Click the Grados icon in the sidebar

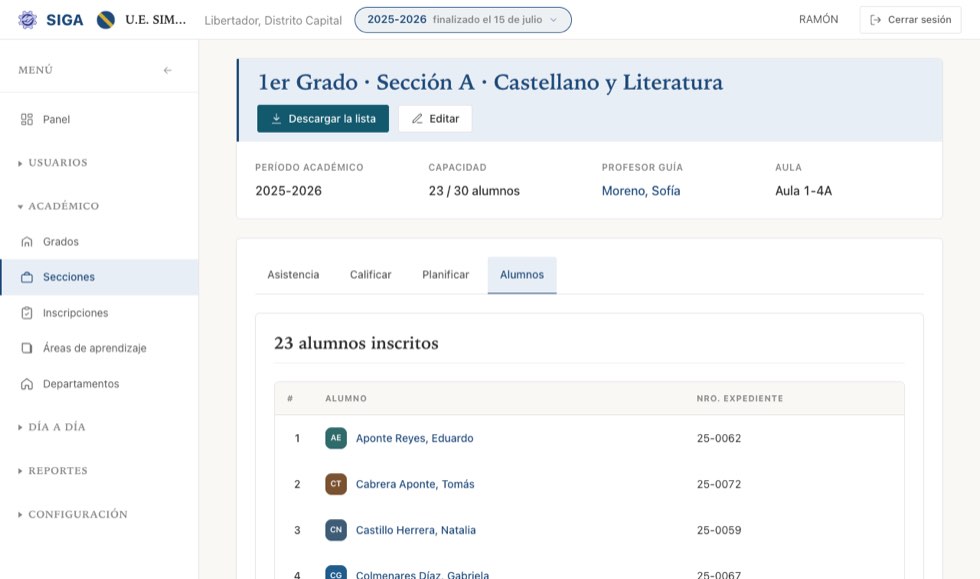[27, 241]
